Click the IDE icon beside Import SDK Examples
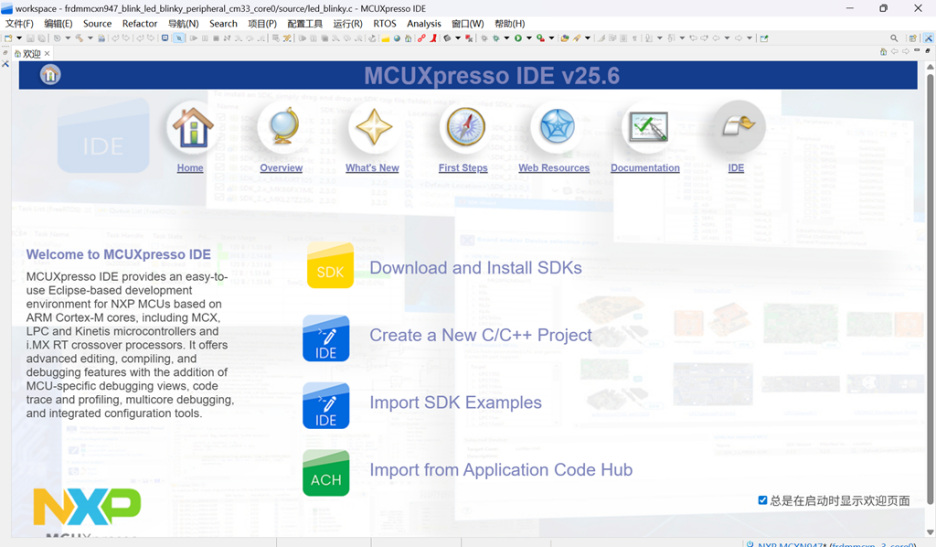 [x=326, y=405]
